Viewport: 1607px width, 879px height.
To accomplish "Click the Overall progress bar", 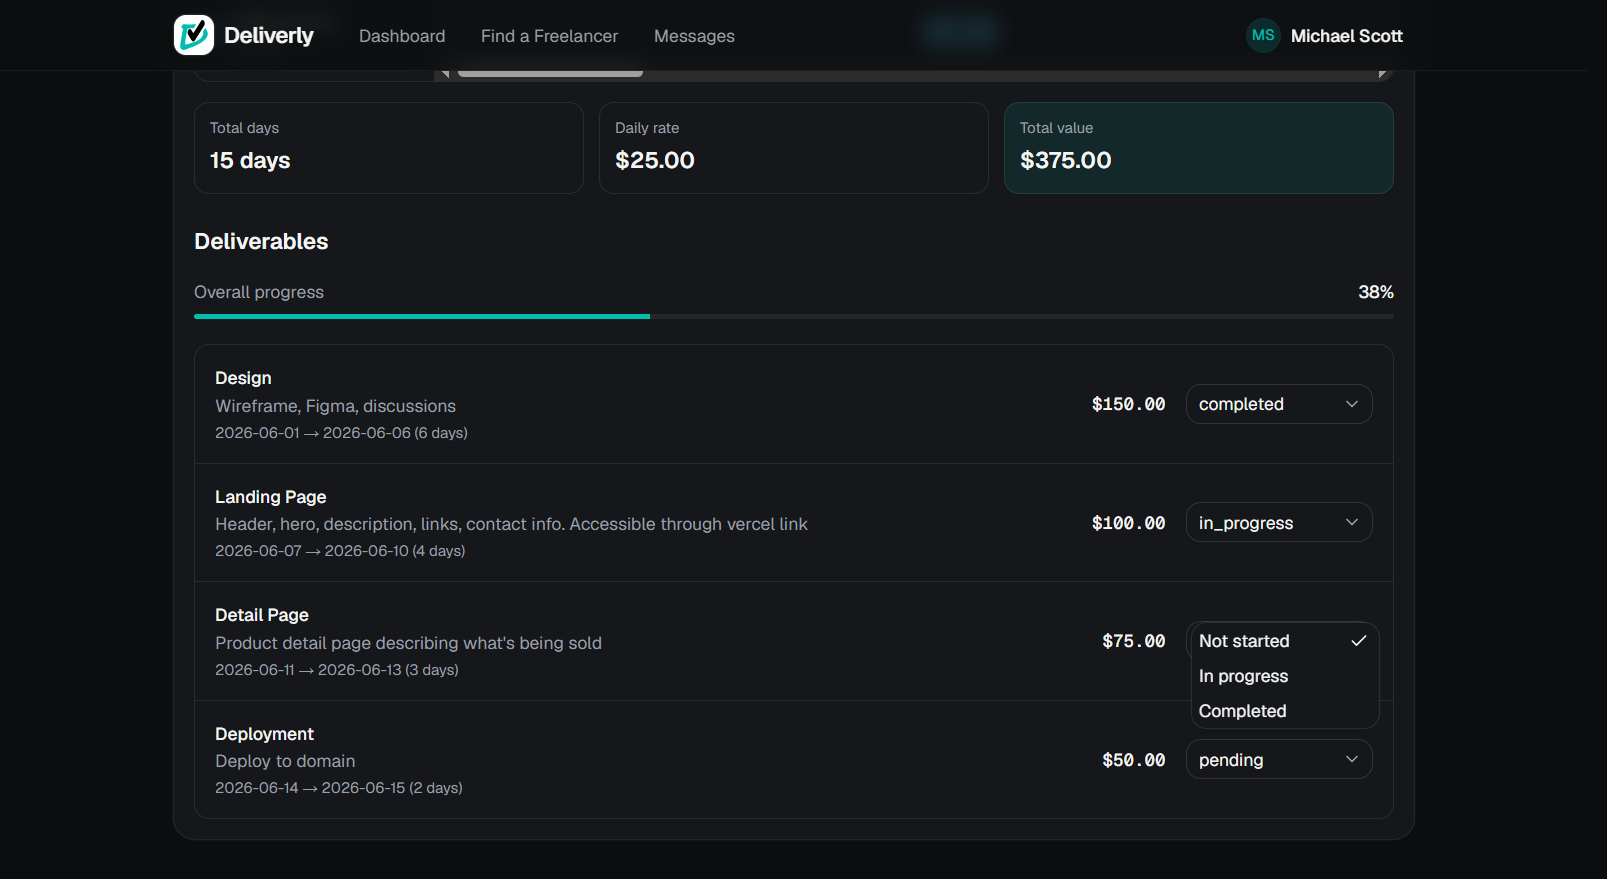I will 794,316.
